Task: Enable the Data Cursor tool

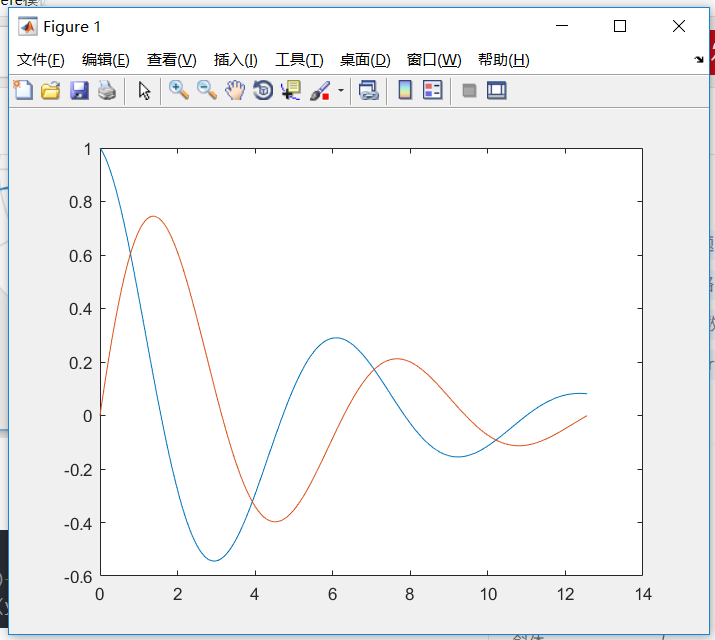Action: pyautogui.click(x=291, y=90)
